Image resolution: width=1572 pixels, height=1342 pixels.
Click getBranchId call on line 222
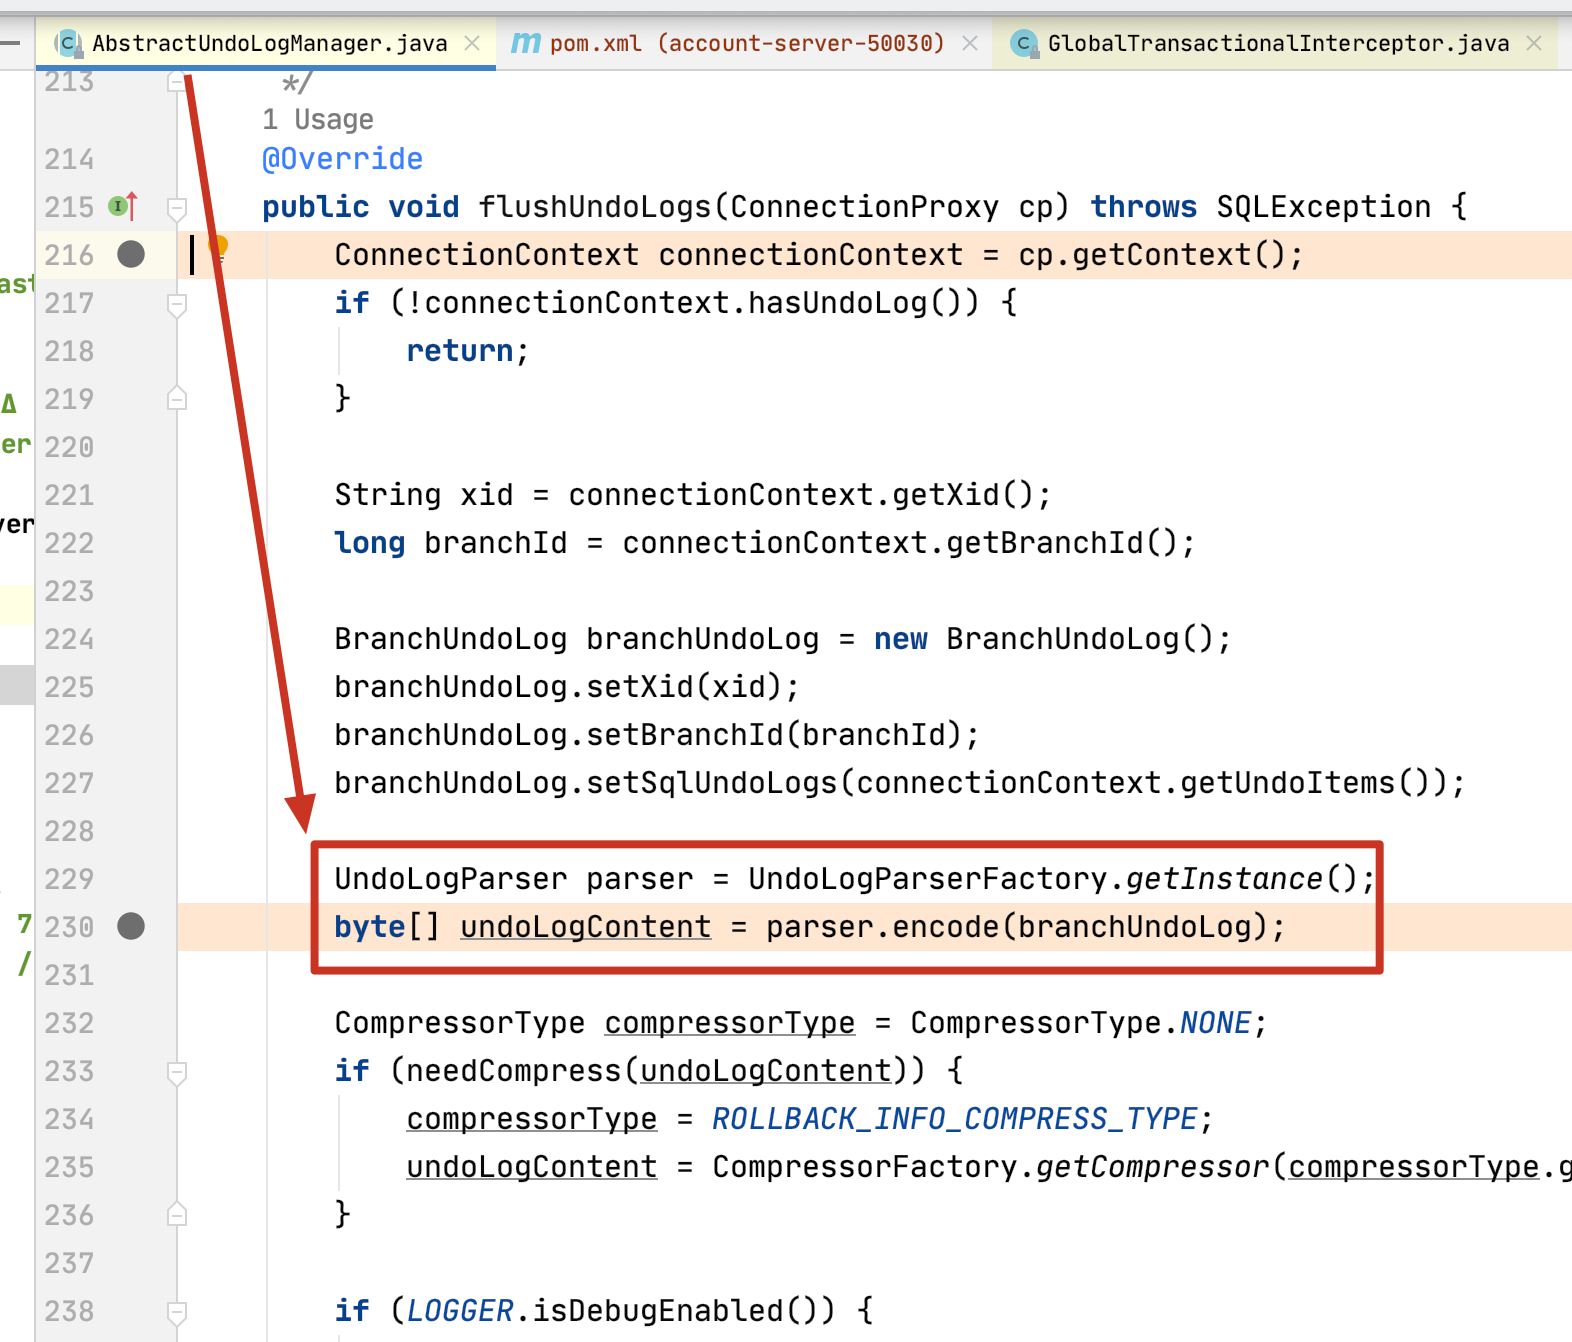(1044, 543)
